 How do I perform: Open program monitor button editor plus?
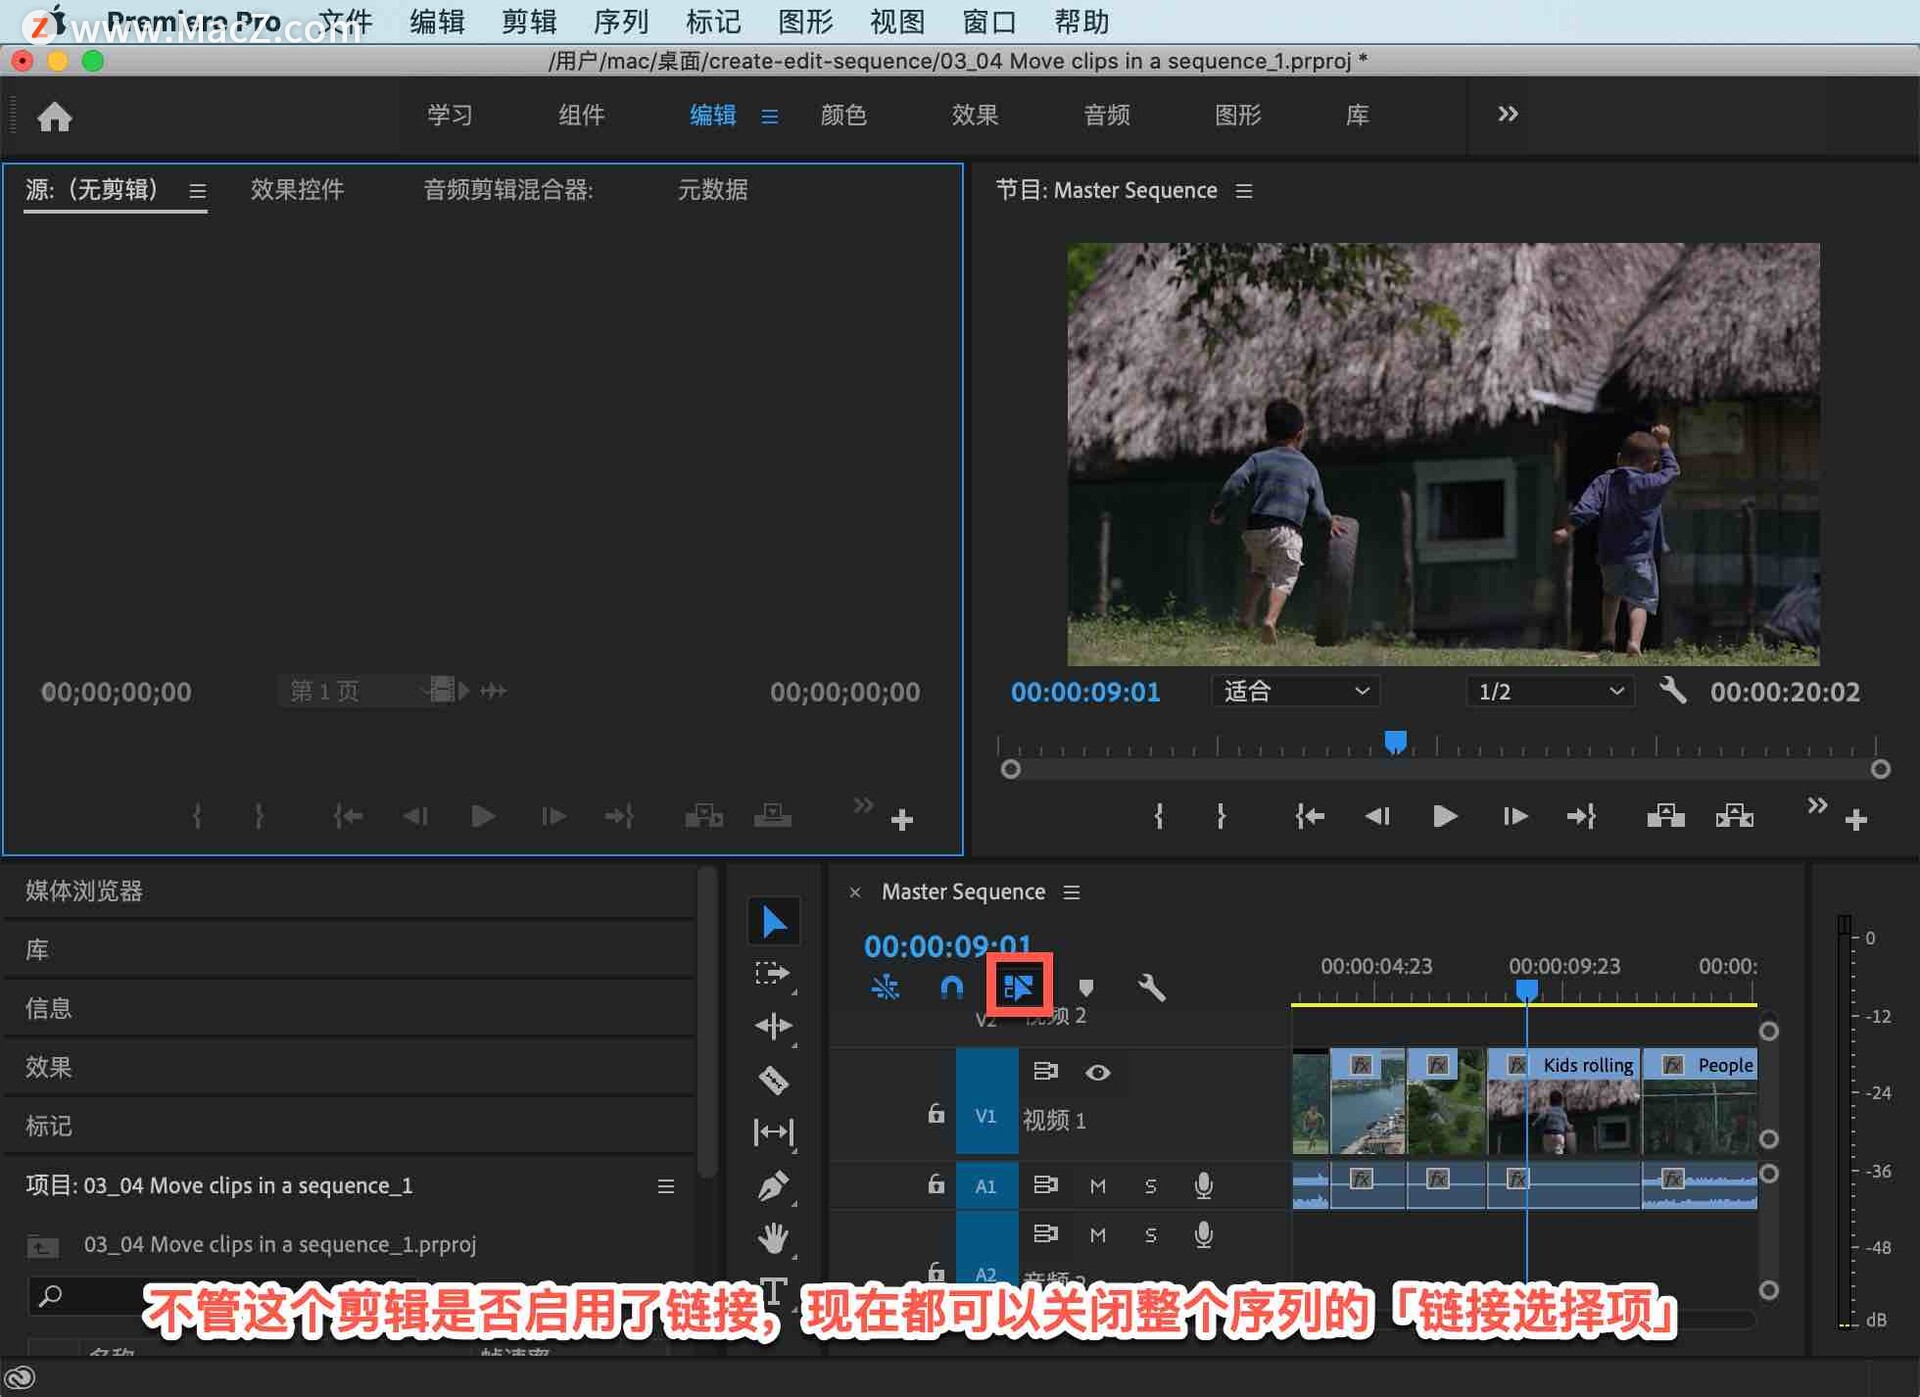[1856, 820]
